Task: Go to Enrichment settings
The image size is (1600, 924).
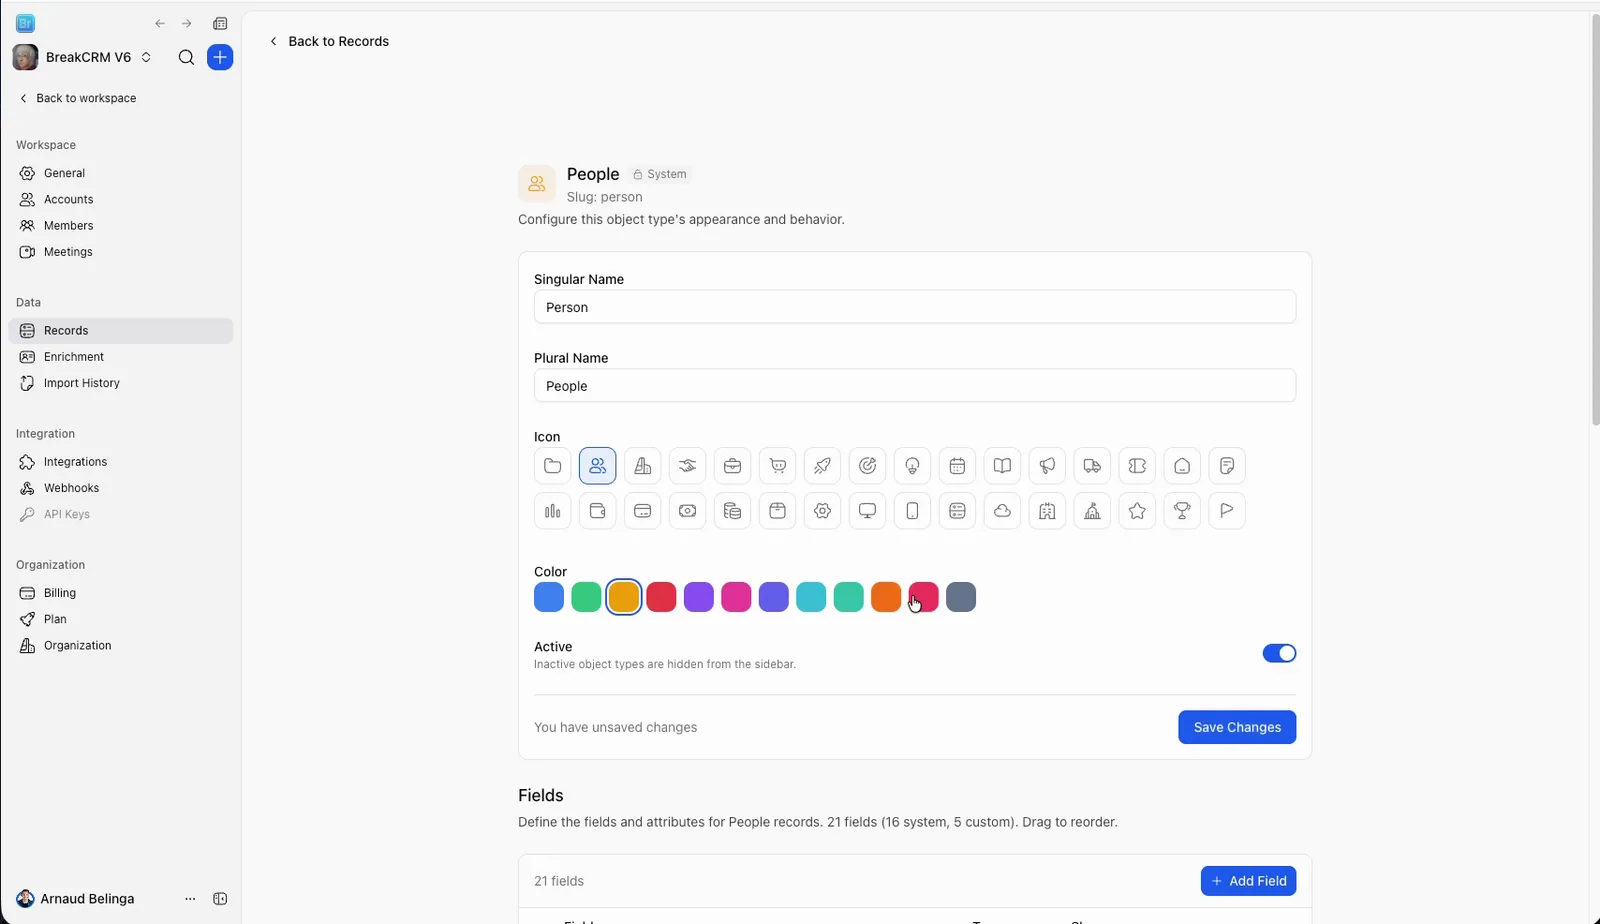Action: pos(121,357)
